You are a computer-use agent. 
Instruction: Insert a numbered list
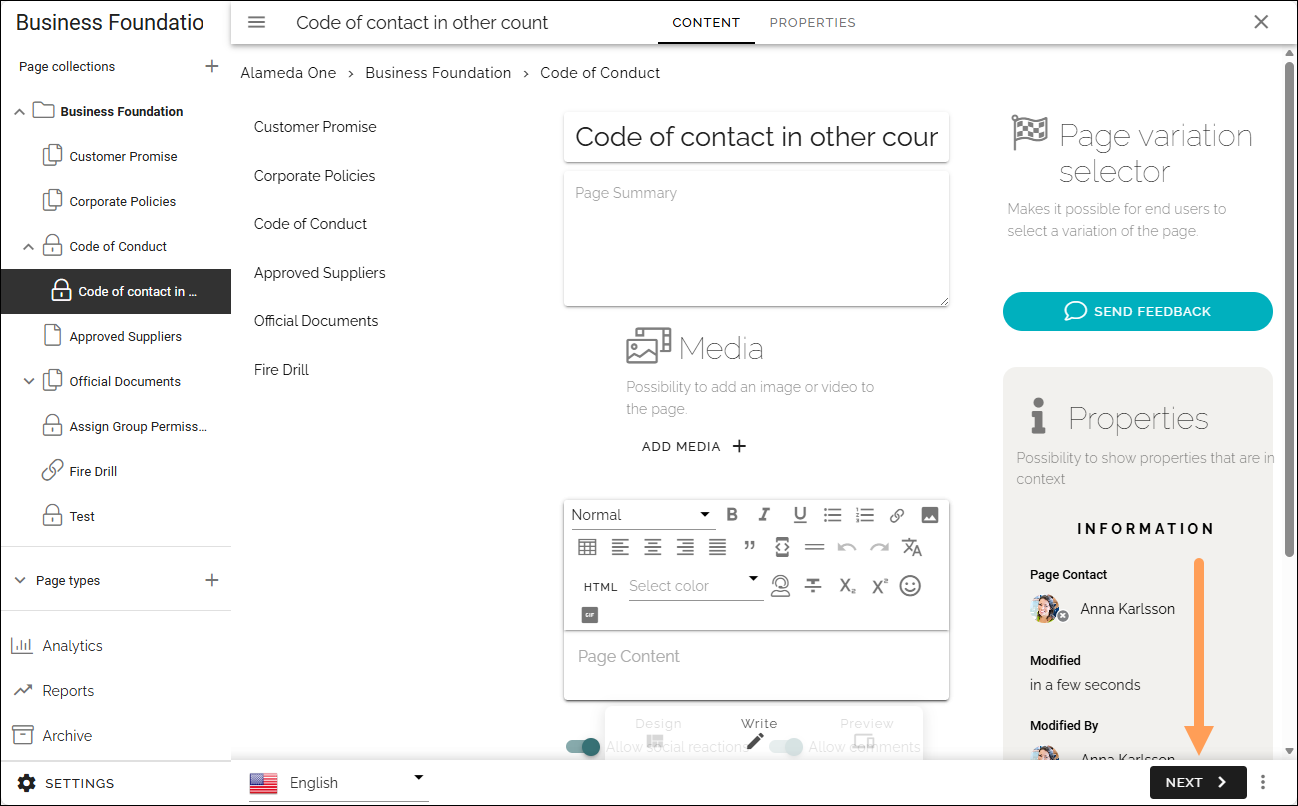coord(865,515)
